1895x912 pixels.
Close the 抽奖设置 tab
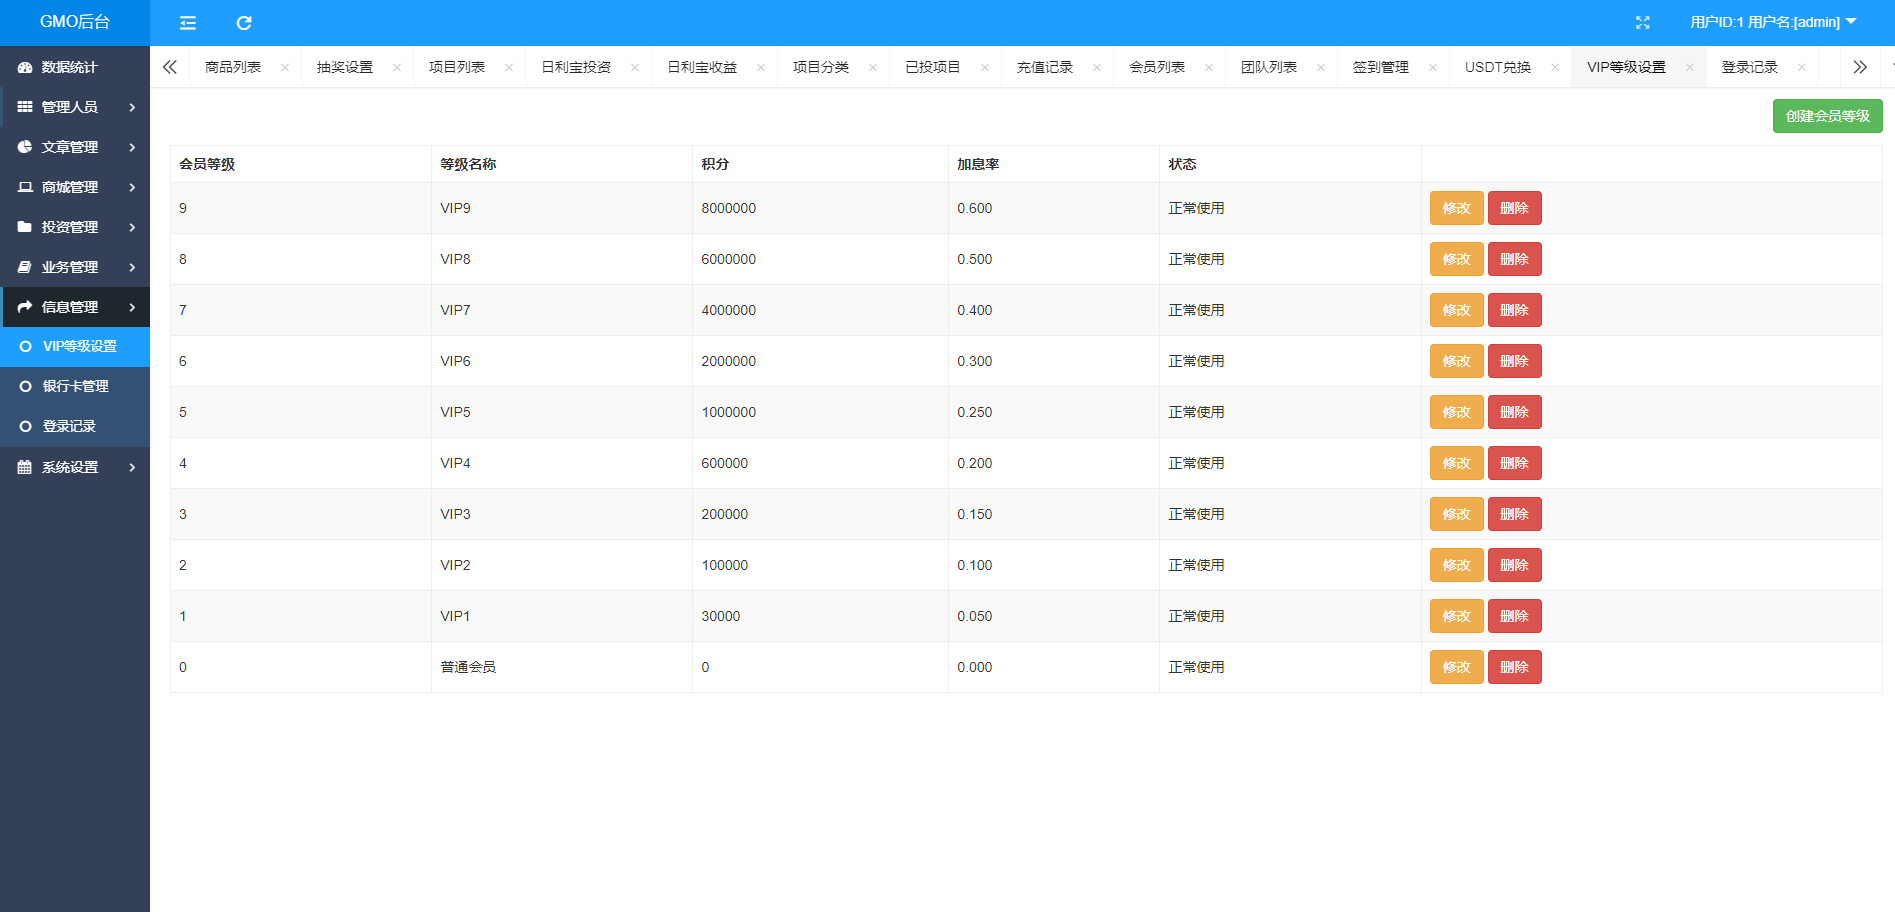[x=397, y=67]
